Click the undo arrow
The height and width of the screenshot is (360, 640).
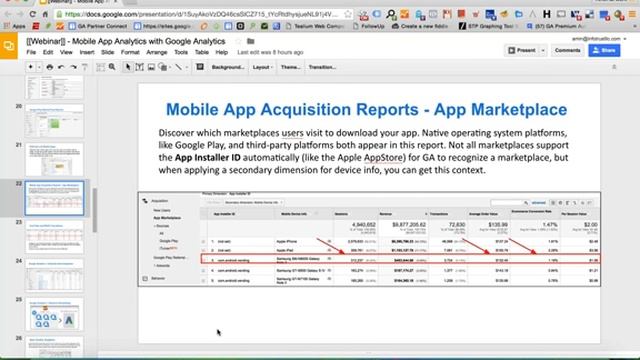pos(61,67)
